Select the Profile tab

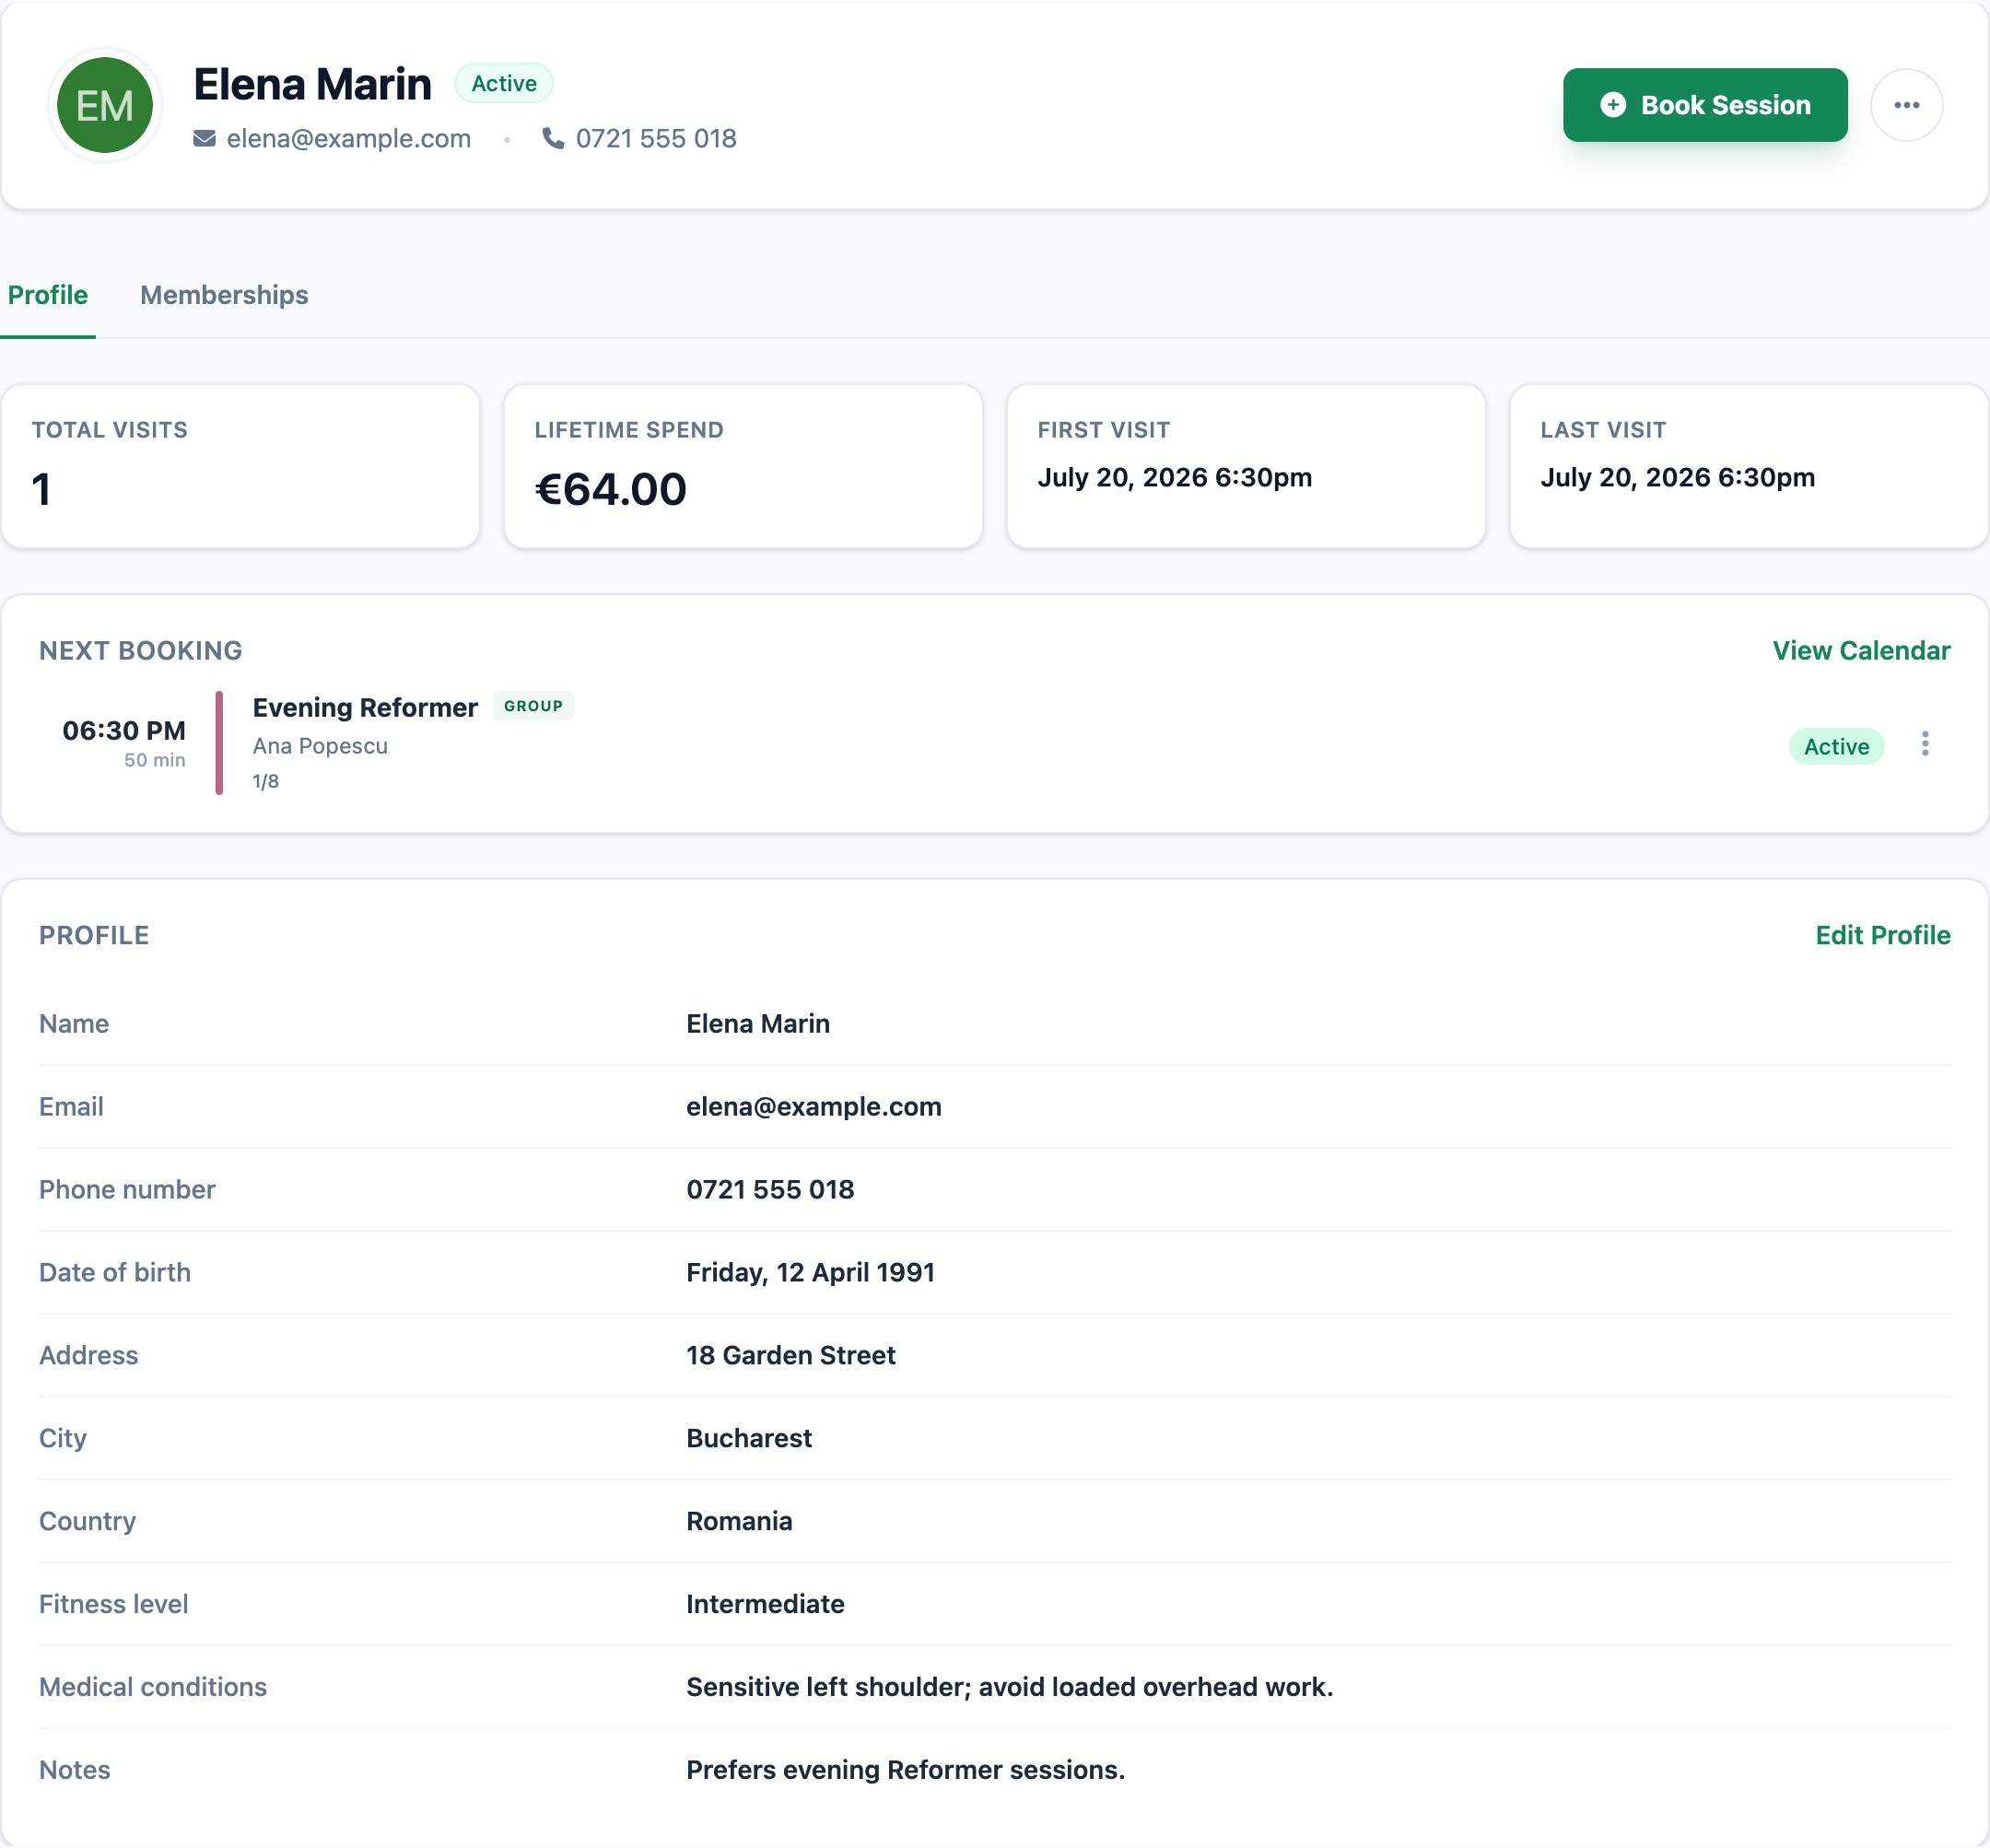pos(48,295)
